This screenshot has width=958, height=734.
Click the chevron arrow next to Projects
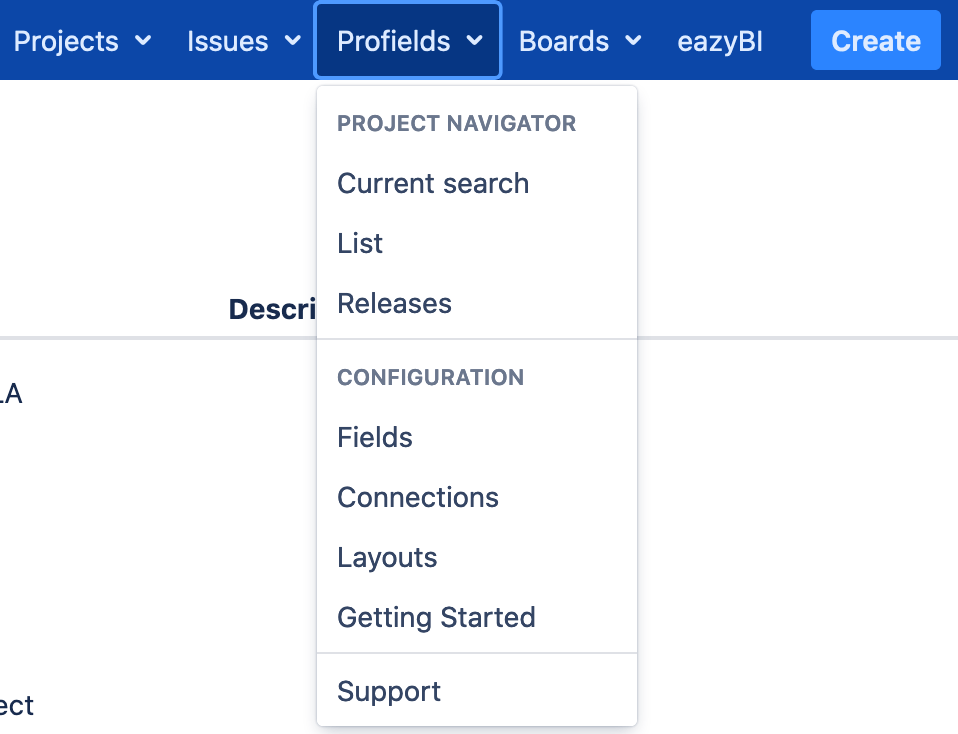[x=143, y=41]
